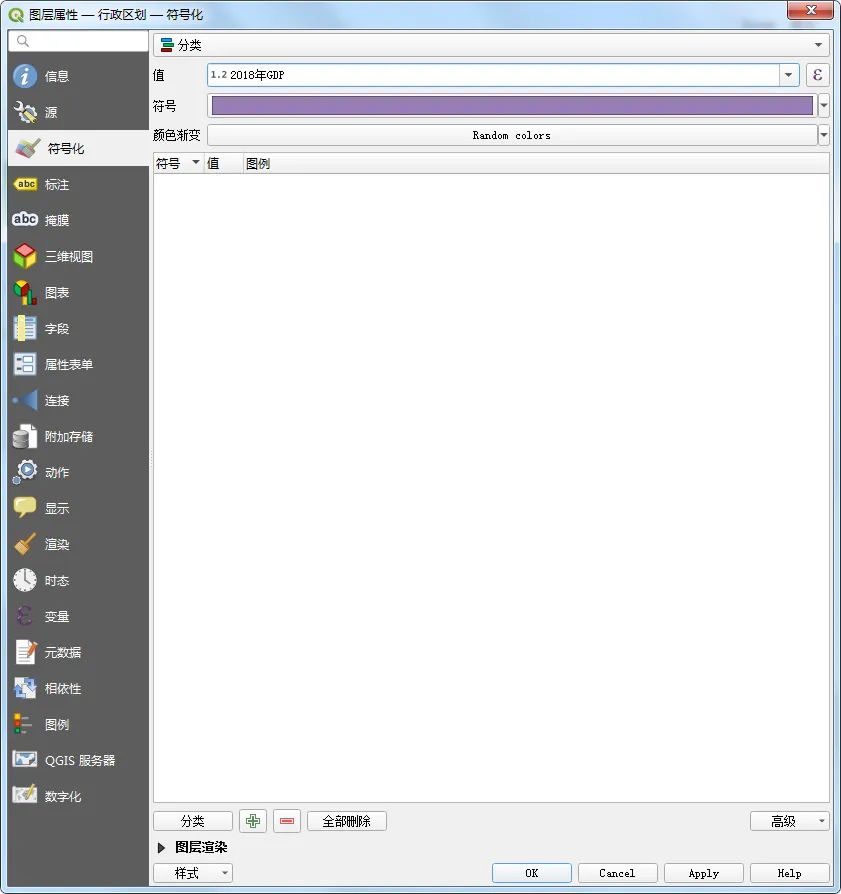The image size is (841, 894).
Task: Click the sidebar search field
Action: click(x=78, y=41)
